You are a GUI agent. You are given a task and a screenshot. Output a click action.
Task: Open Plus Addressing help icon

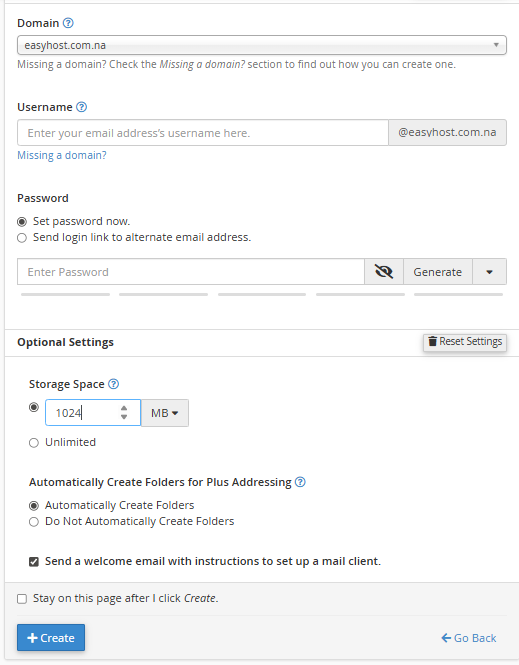pos(300,482)
